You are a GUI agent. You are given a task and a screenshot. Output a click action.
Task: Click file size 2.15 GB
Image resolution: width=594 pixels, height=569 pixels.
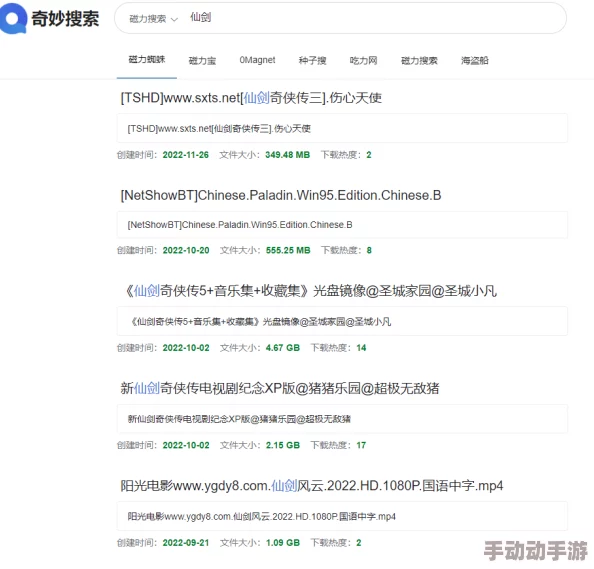pyautogui.click(x=283, y=445)
